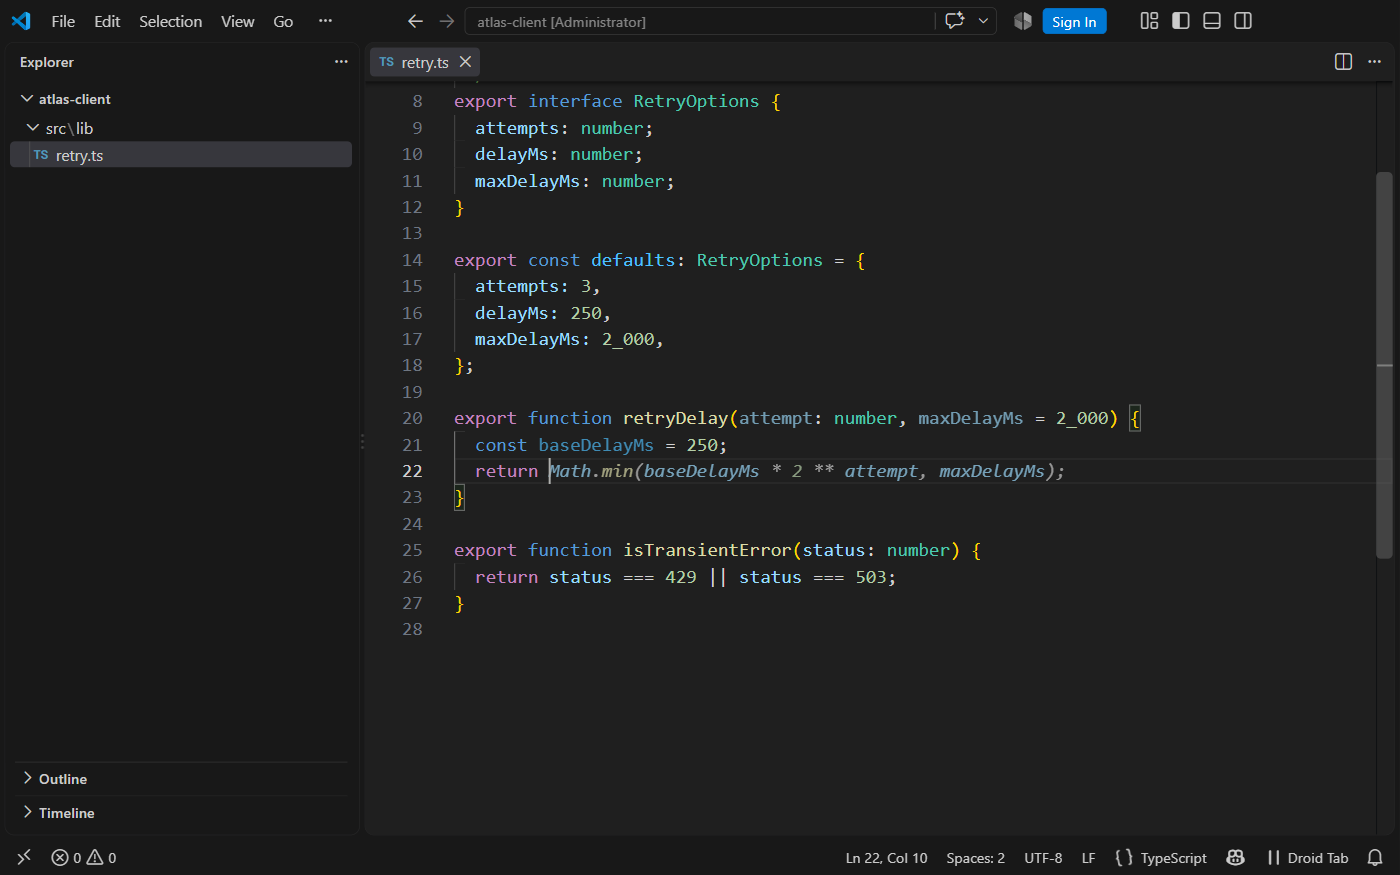The image size is (1400, 875).
Task: Open the View menu
Action: pos(238,21)
